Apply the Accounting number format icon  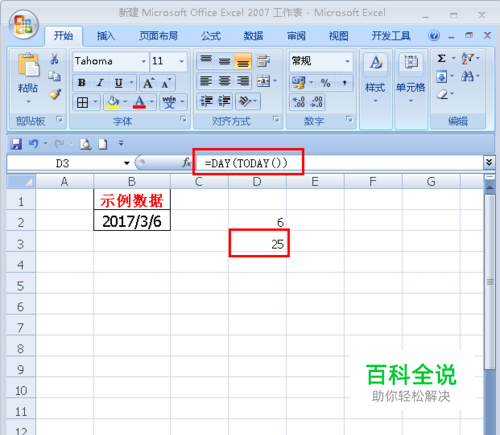click(298, 83)
